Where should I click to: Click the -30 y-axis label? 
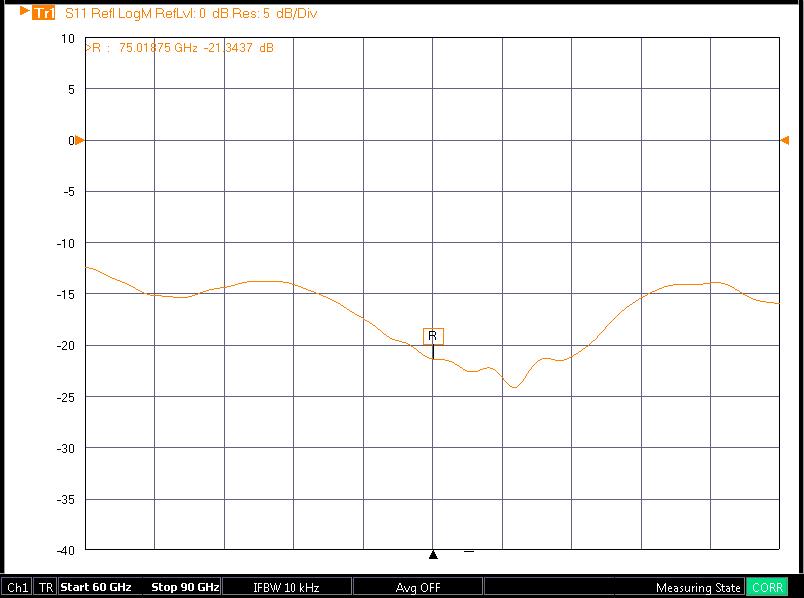(66, 448)
